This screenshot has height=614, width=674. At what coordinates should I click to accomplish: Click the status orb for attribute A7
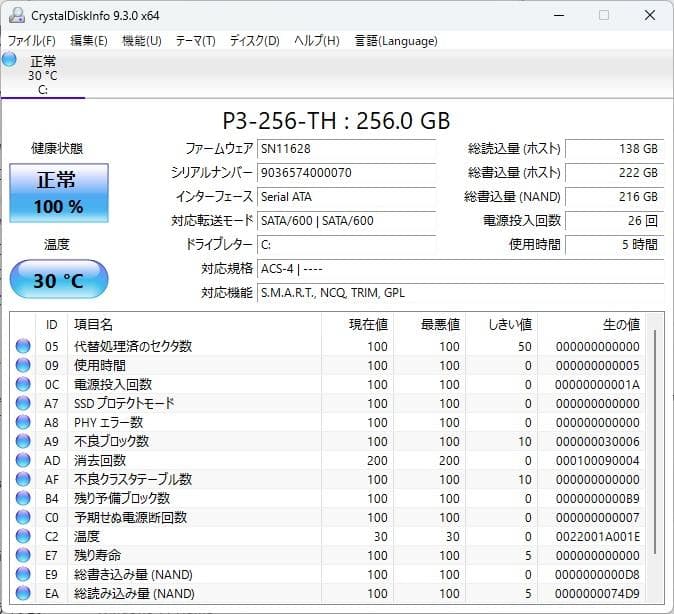click(23, 403)
